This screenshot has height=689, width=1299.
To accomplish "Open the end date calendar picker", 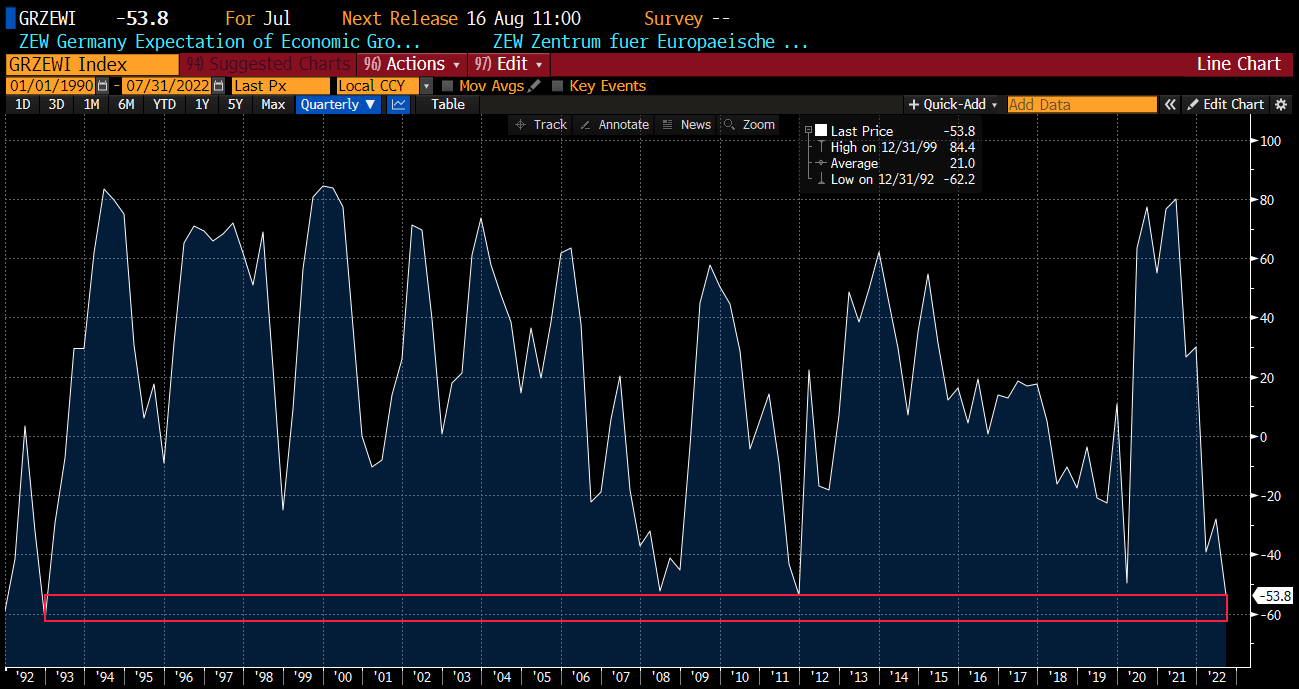I will [x=218, y=86].
